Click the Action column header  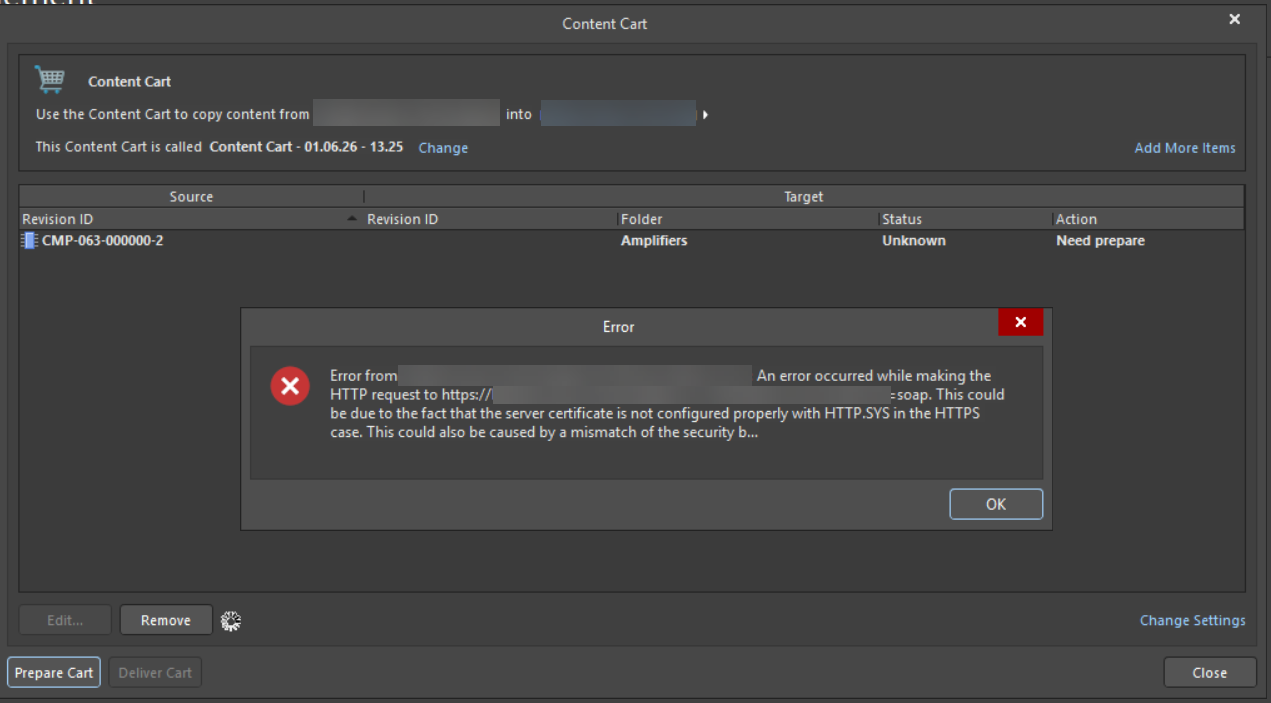(x=1148, y=219)
